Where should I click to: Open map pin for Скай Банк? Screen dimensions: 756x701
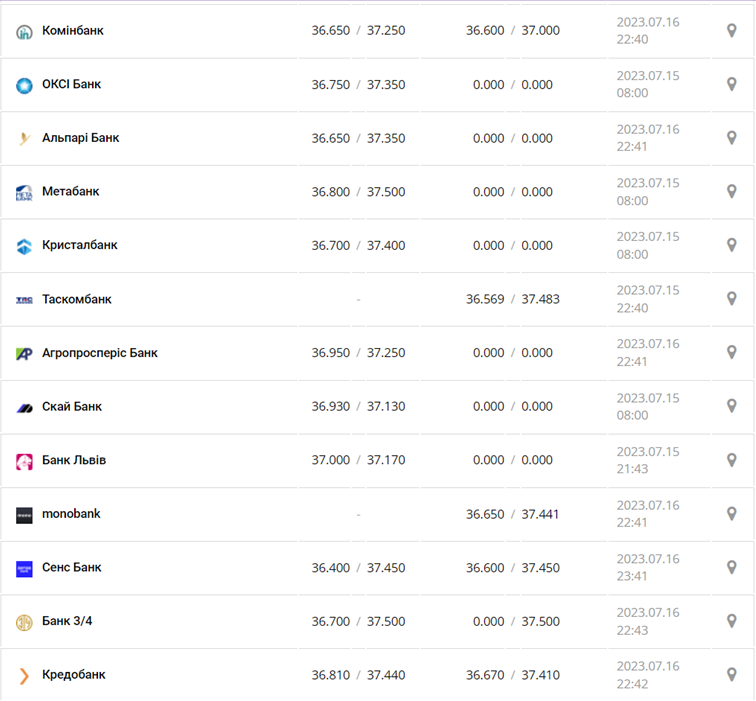(731, 406)
